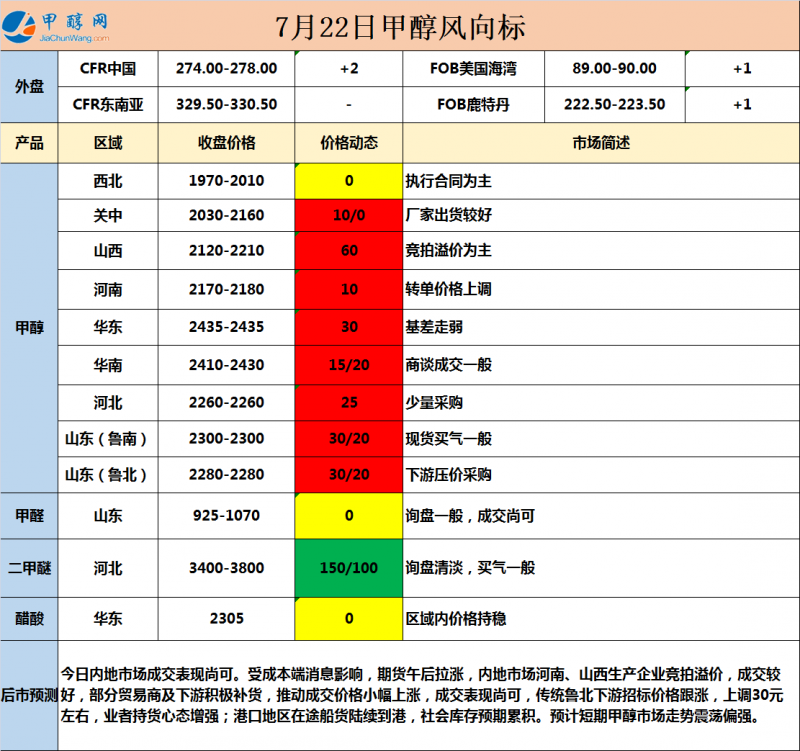Click the text 区域内价格持稳
Screen dimensions: 800x751
456,619
